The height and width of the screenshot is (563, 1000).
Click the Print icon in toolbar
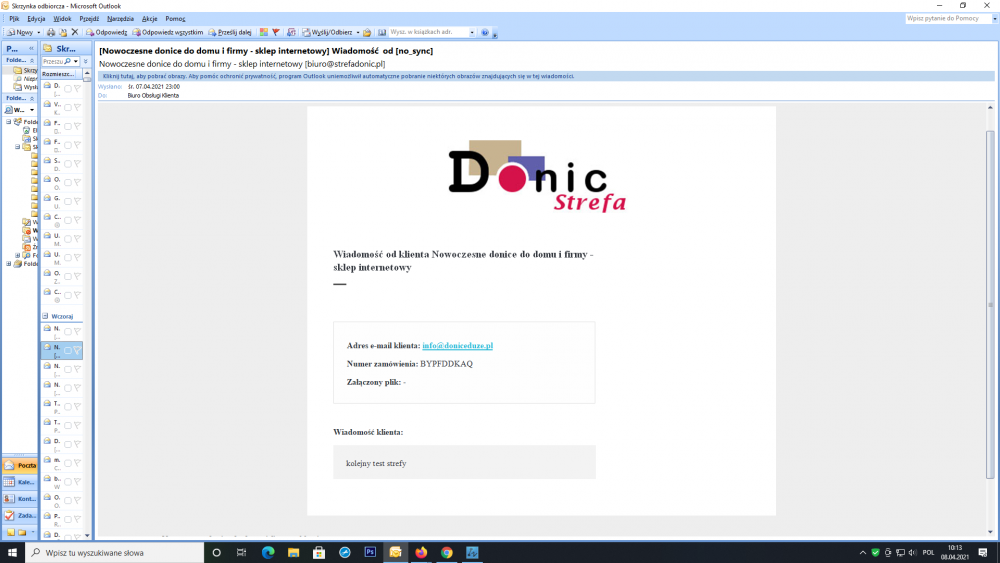click(50, 32)
